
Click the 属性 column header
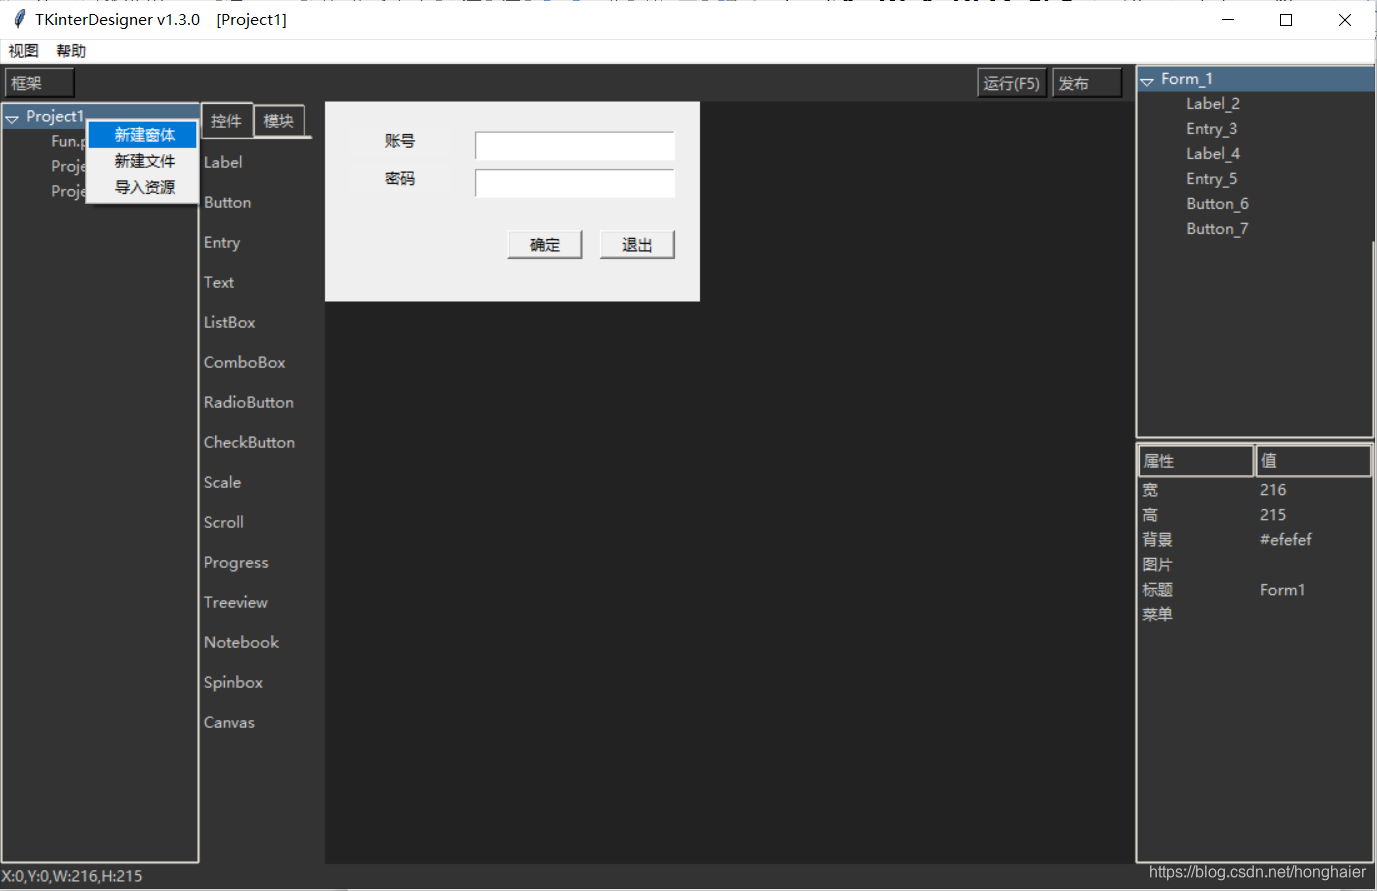(x=1196, y=461)
